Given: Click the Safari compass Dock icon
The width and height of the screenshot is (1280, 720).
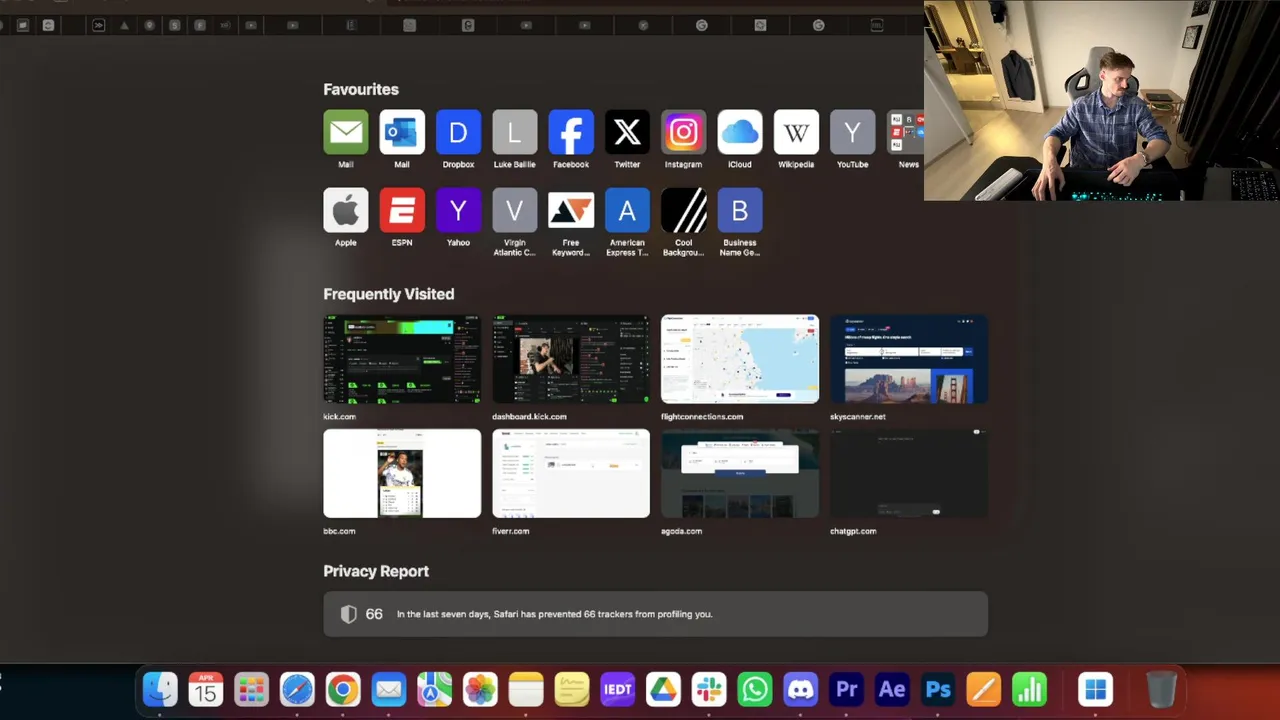Looking at the screenshot, I should pos(297,689).
